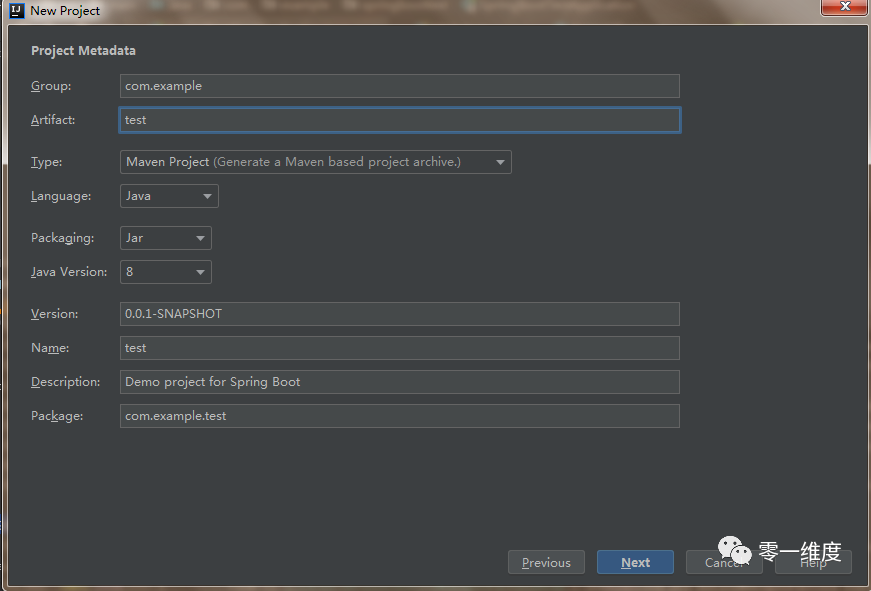The height and width of the screenshot is (591, 871).
Task: Click the Artifact label
Action: point(53,120)
